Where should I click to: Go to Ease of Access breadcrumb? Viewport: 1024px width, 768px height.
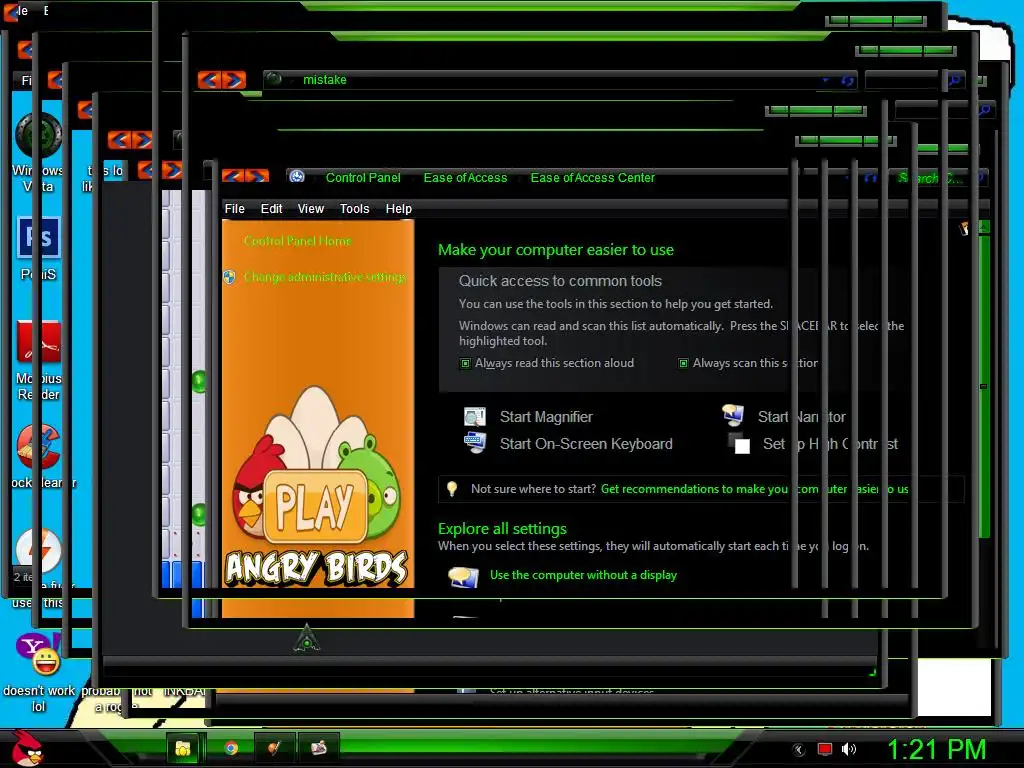[465, 178]
